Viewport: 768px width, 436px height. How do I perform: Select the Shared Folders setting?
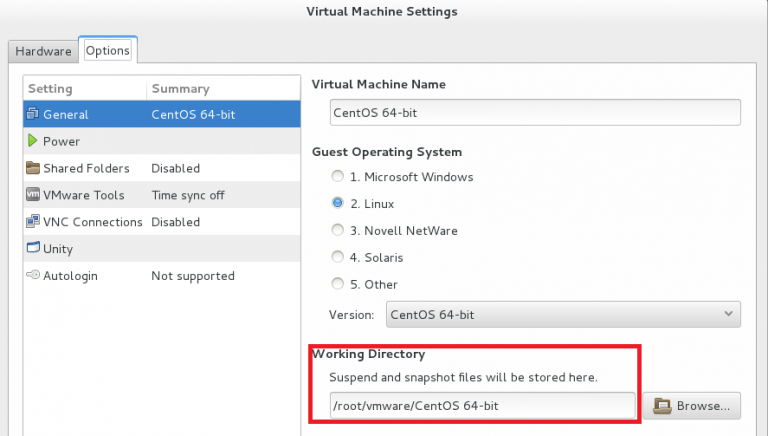click(162, 168)
